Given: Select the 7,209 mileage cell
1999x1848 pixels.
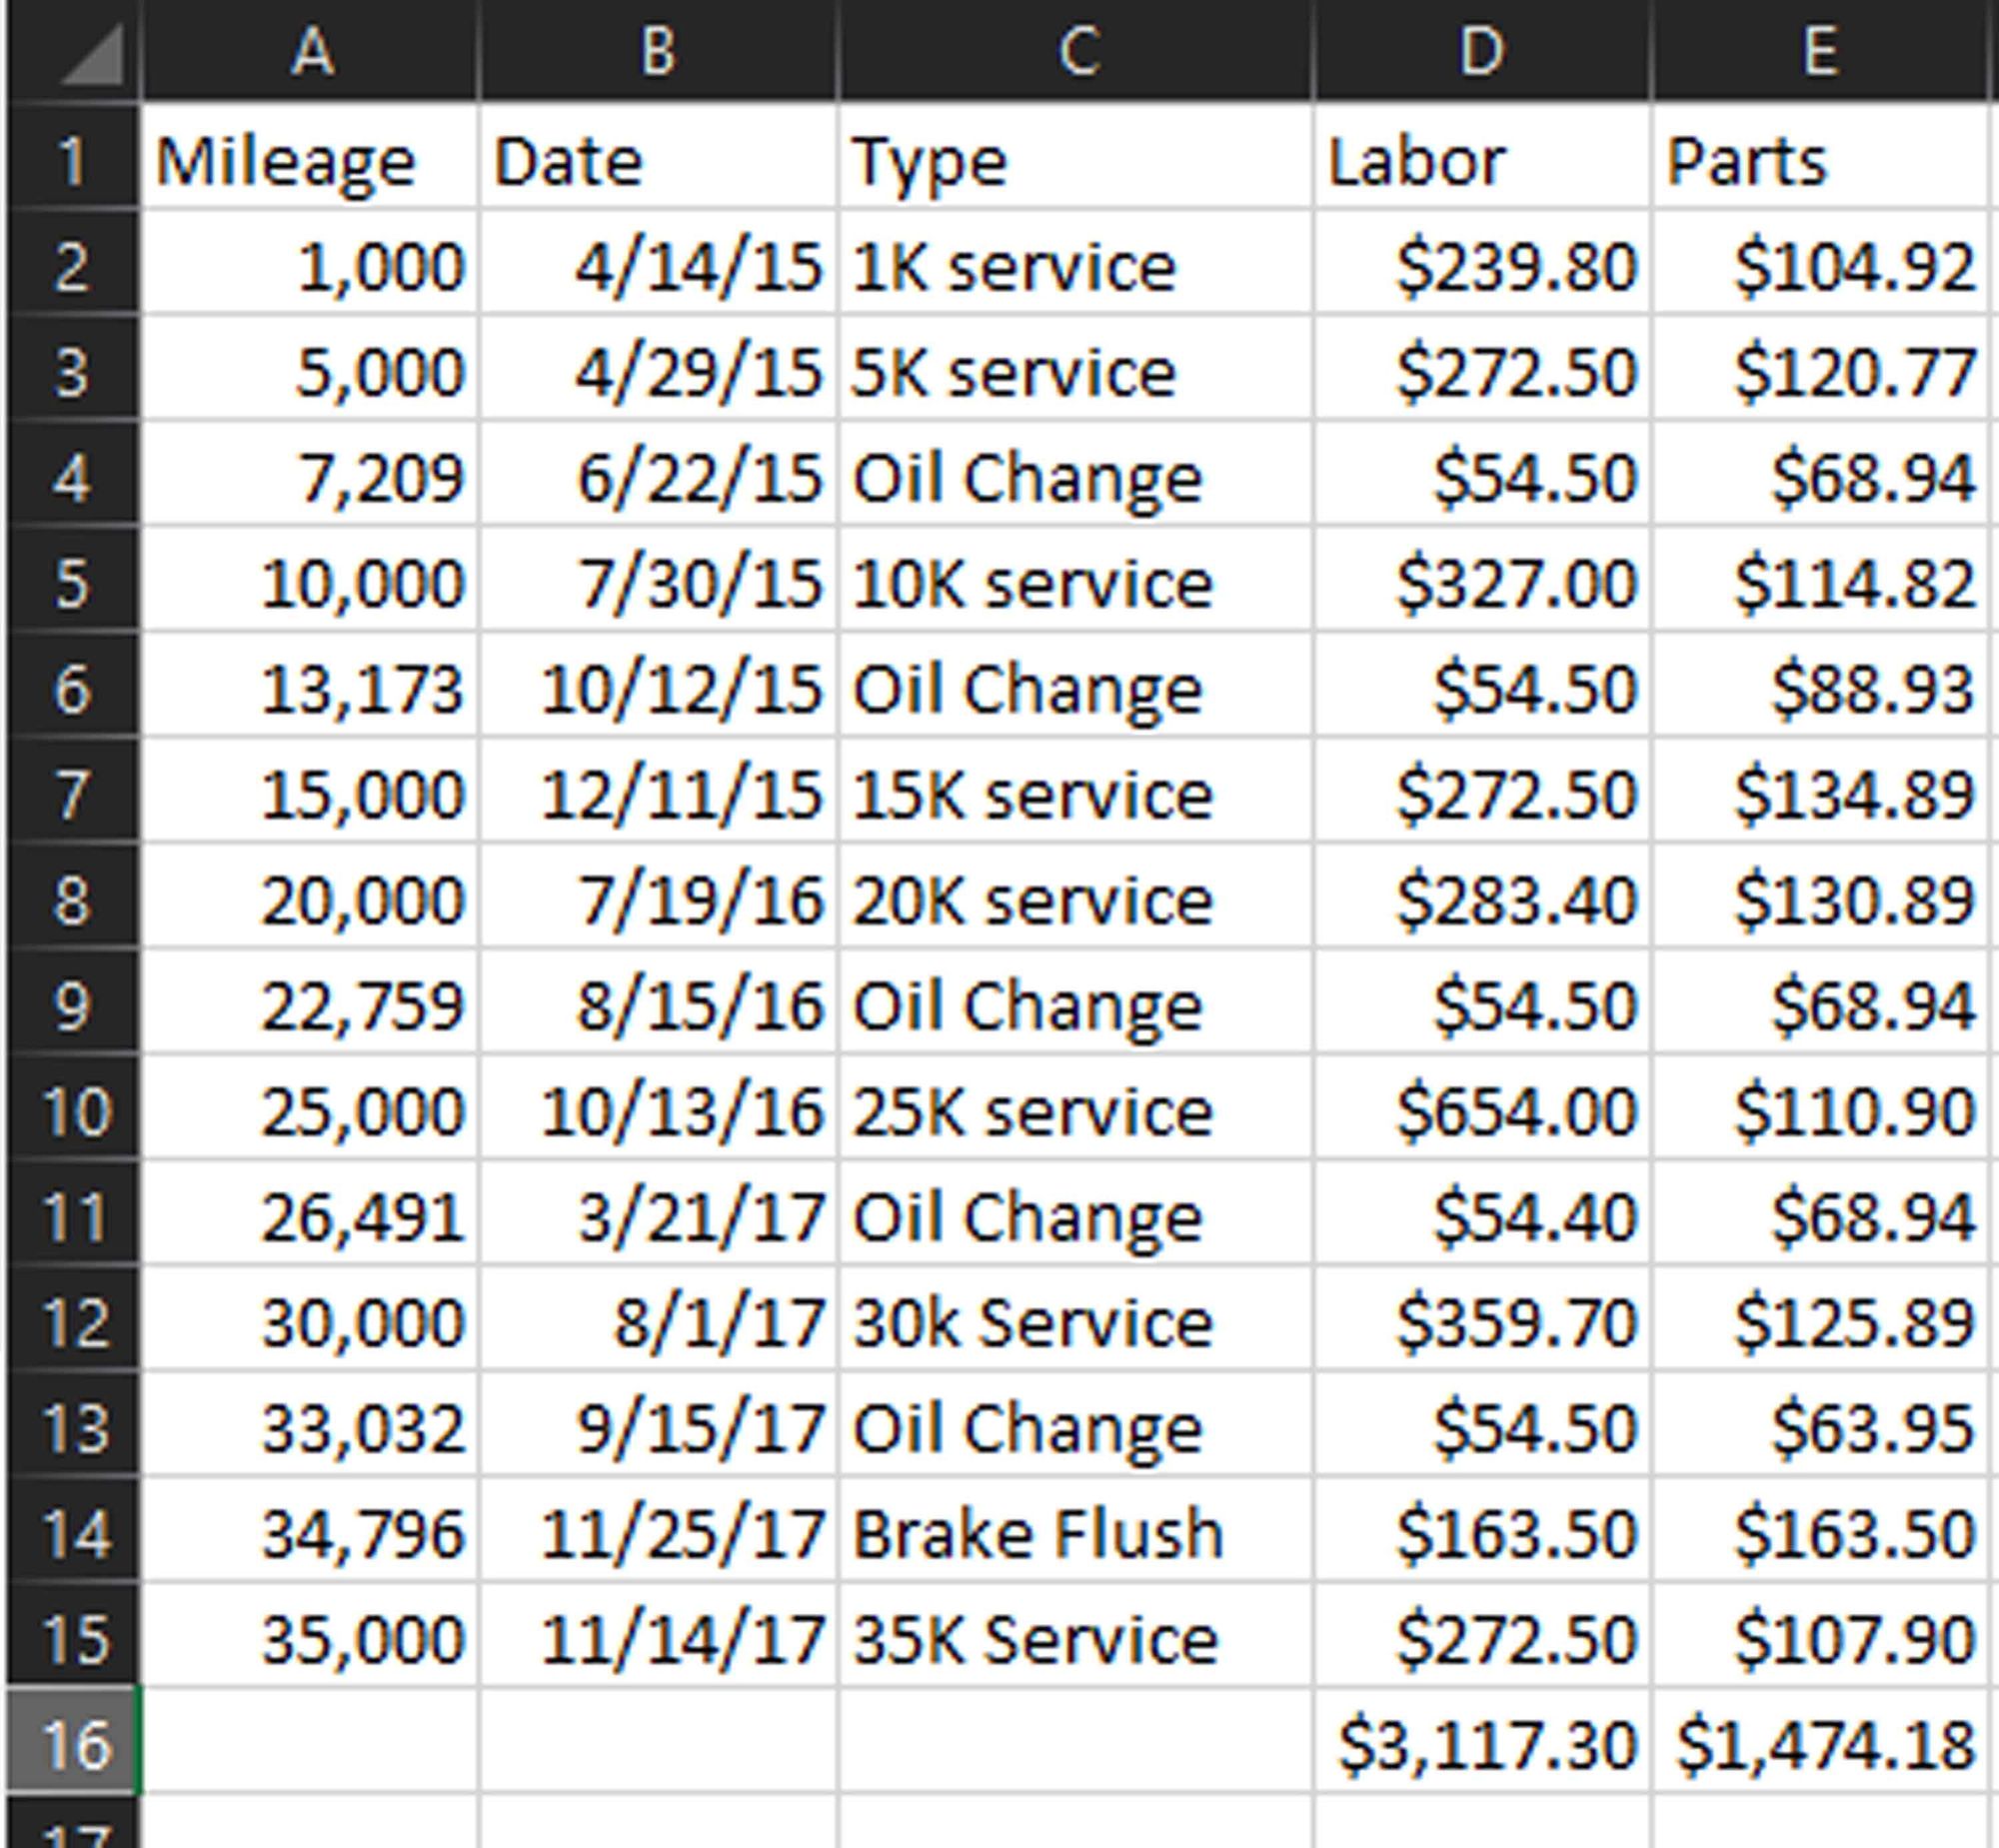Looking at the screenshot, I should 311,478.
